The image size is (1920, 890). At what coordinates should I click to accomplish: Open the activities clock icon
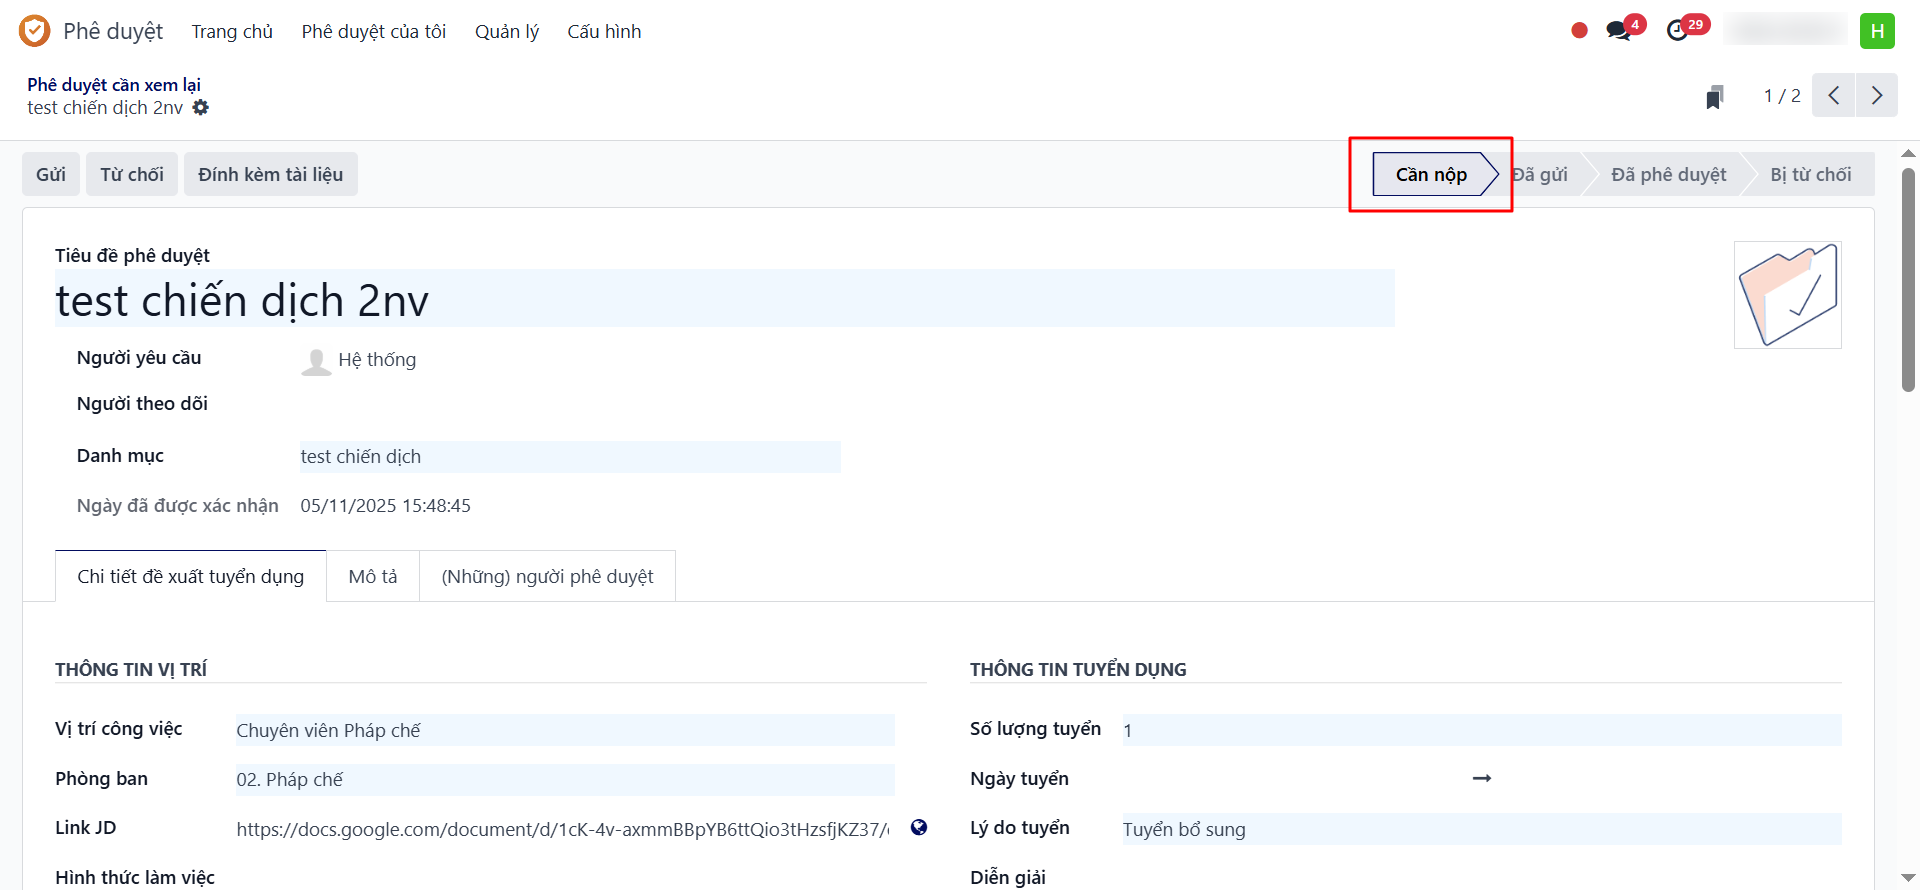tap(1677, 31)
